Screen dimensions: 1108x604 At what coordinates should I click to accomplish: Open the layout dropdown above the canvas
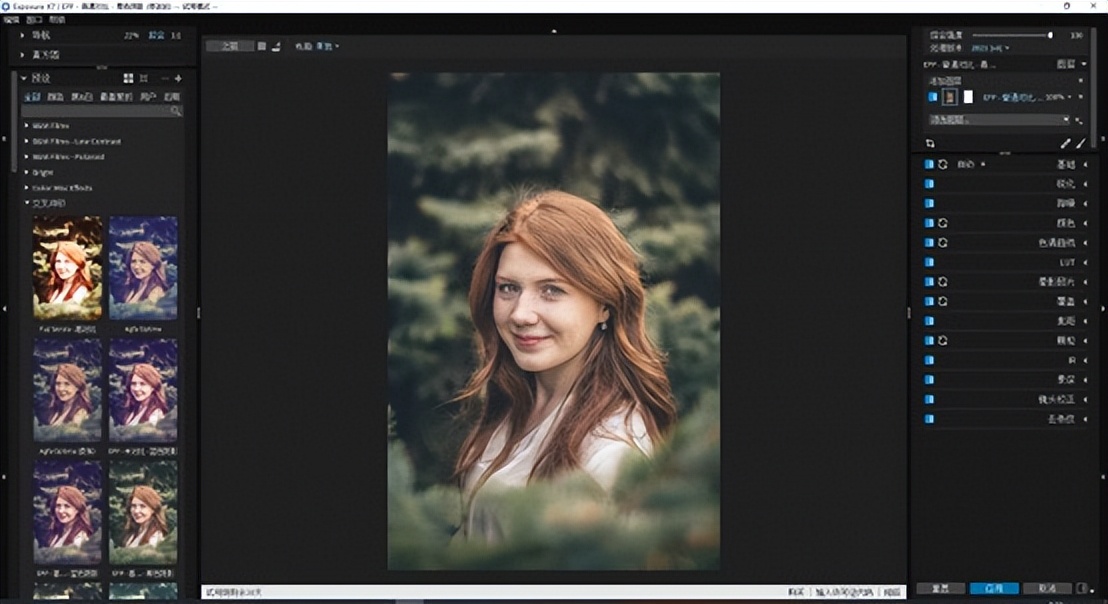(x=328, y=46)
